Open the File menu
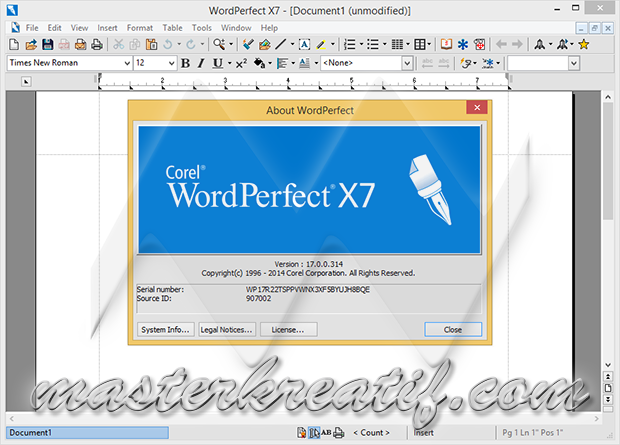The height and width of the screenshot is (445, 620). pos(32,28)
